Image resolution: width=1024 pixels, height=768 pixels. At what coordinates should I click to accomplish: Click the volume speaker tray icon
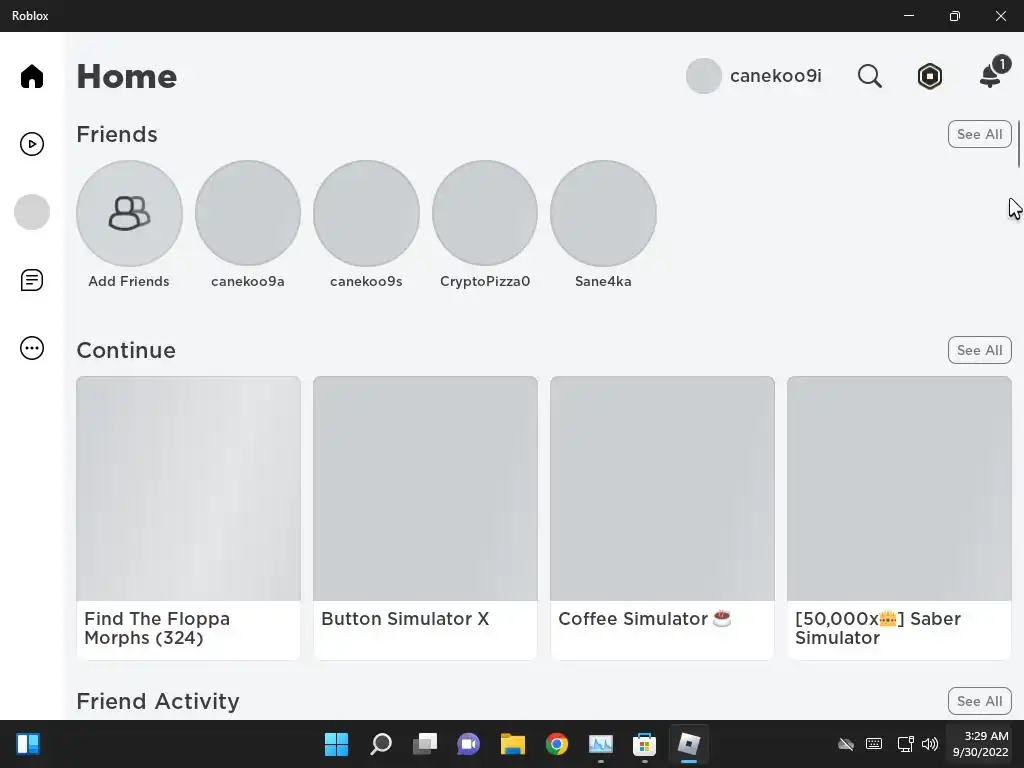[930, 744]
